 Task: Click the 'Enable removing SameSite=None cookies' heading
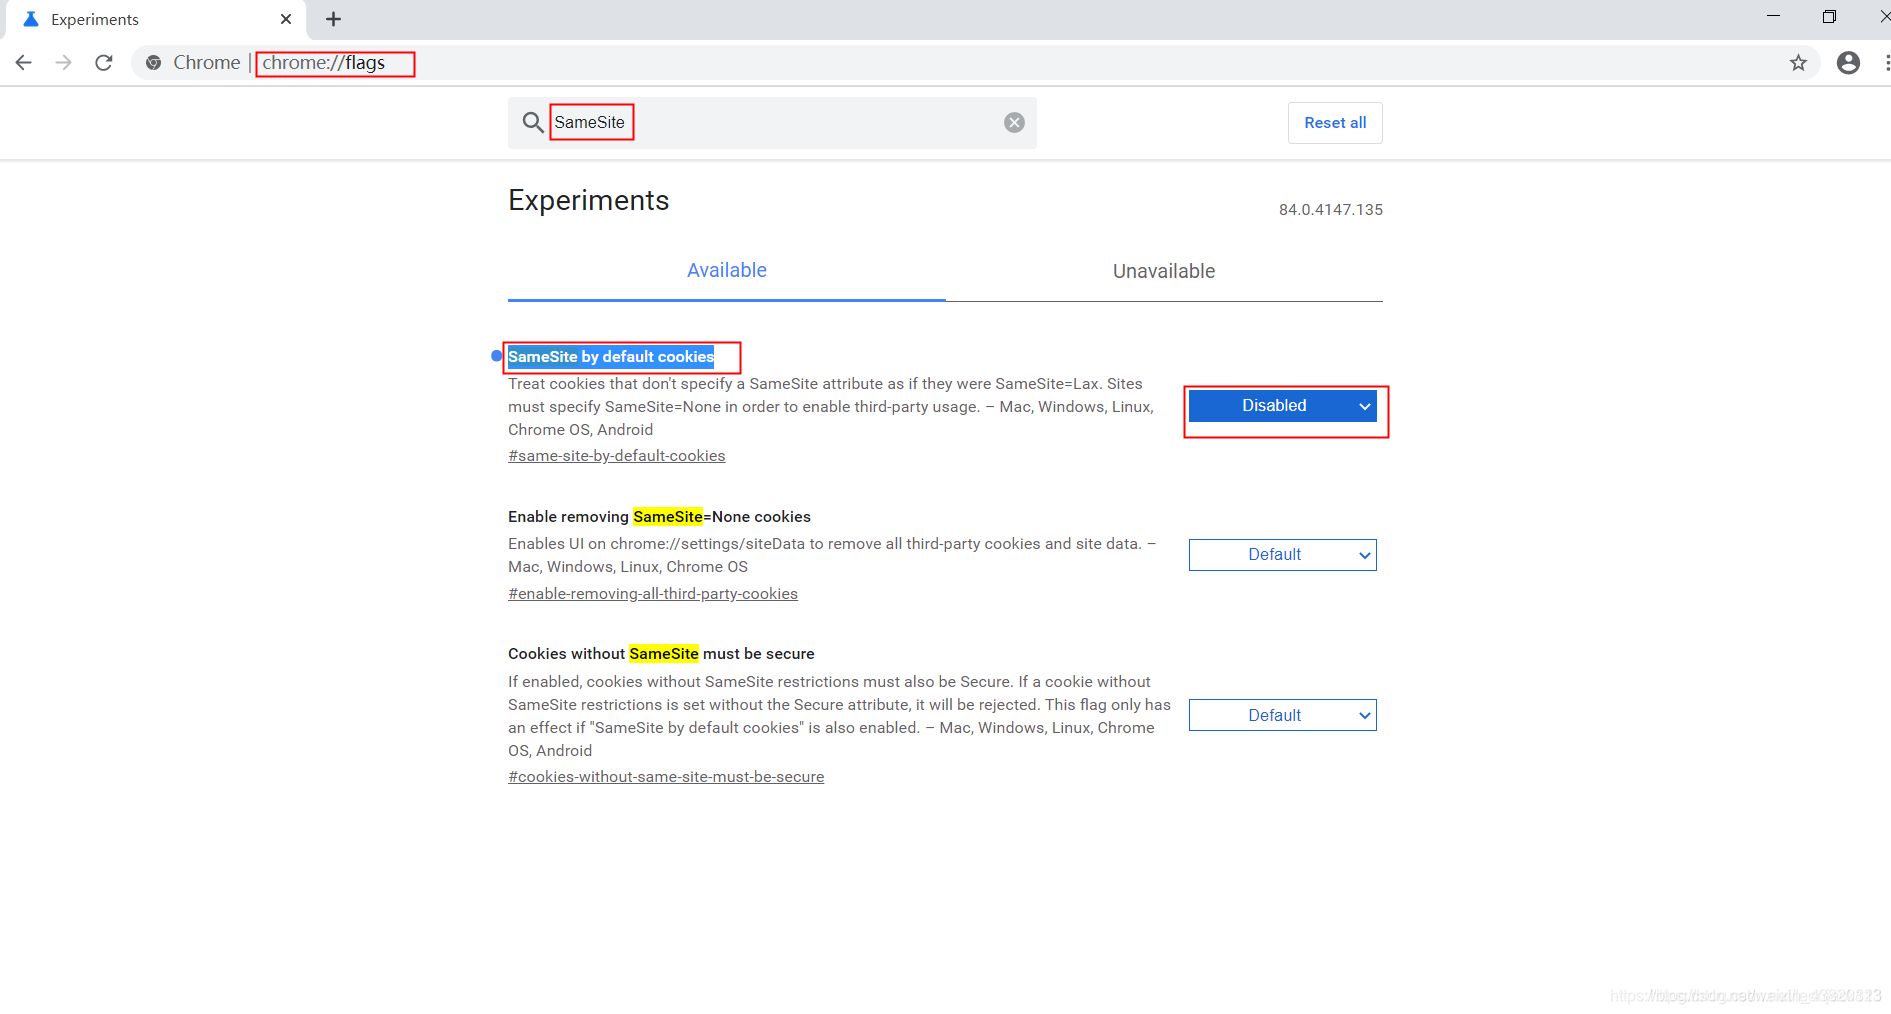(x=659, y=517)
